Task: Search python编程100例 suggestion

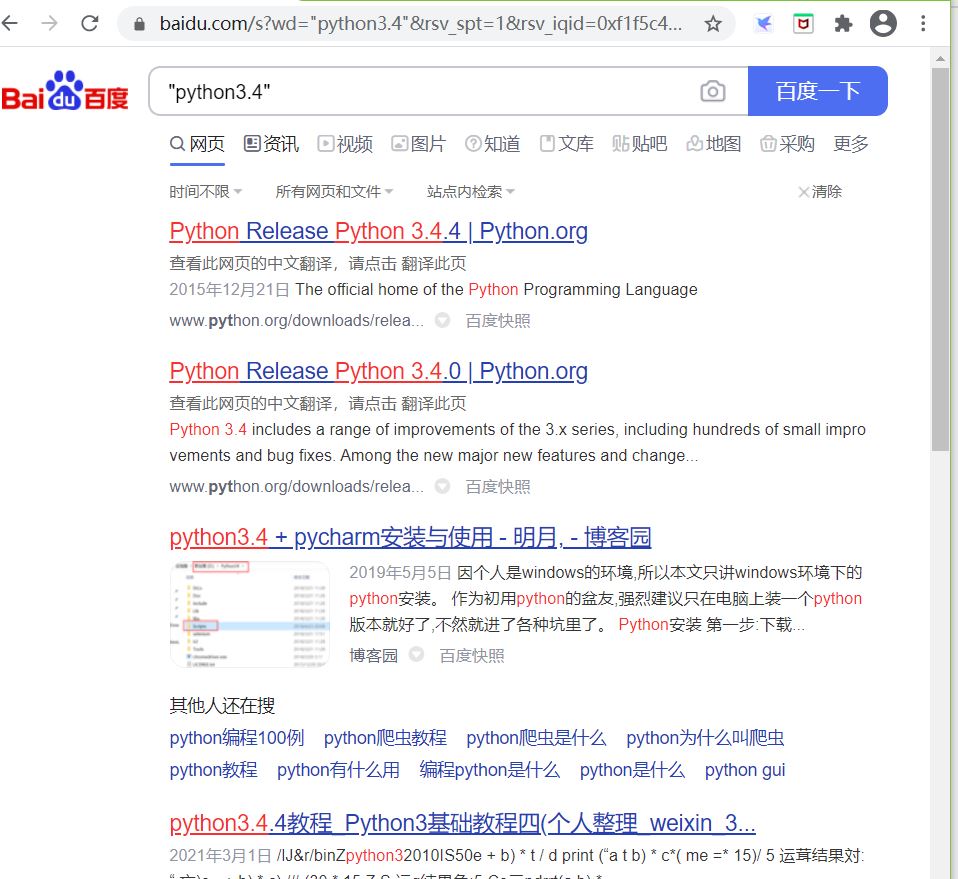Action: click(236, 738)
